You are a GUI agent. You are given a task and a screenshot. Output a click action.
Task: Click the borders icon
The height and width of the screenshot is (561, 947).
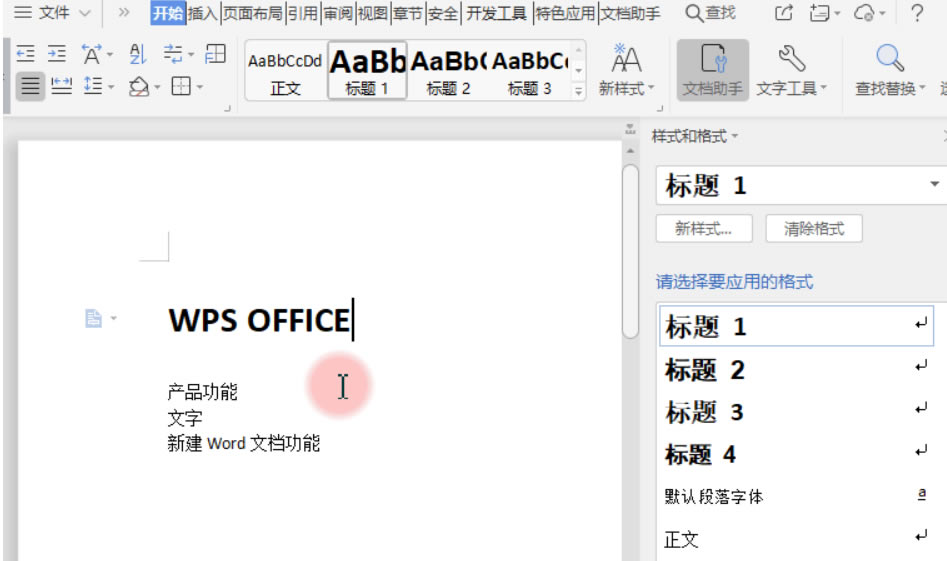click(181, 87)
